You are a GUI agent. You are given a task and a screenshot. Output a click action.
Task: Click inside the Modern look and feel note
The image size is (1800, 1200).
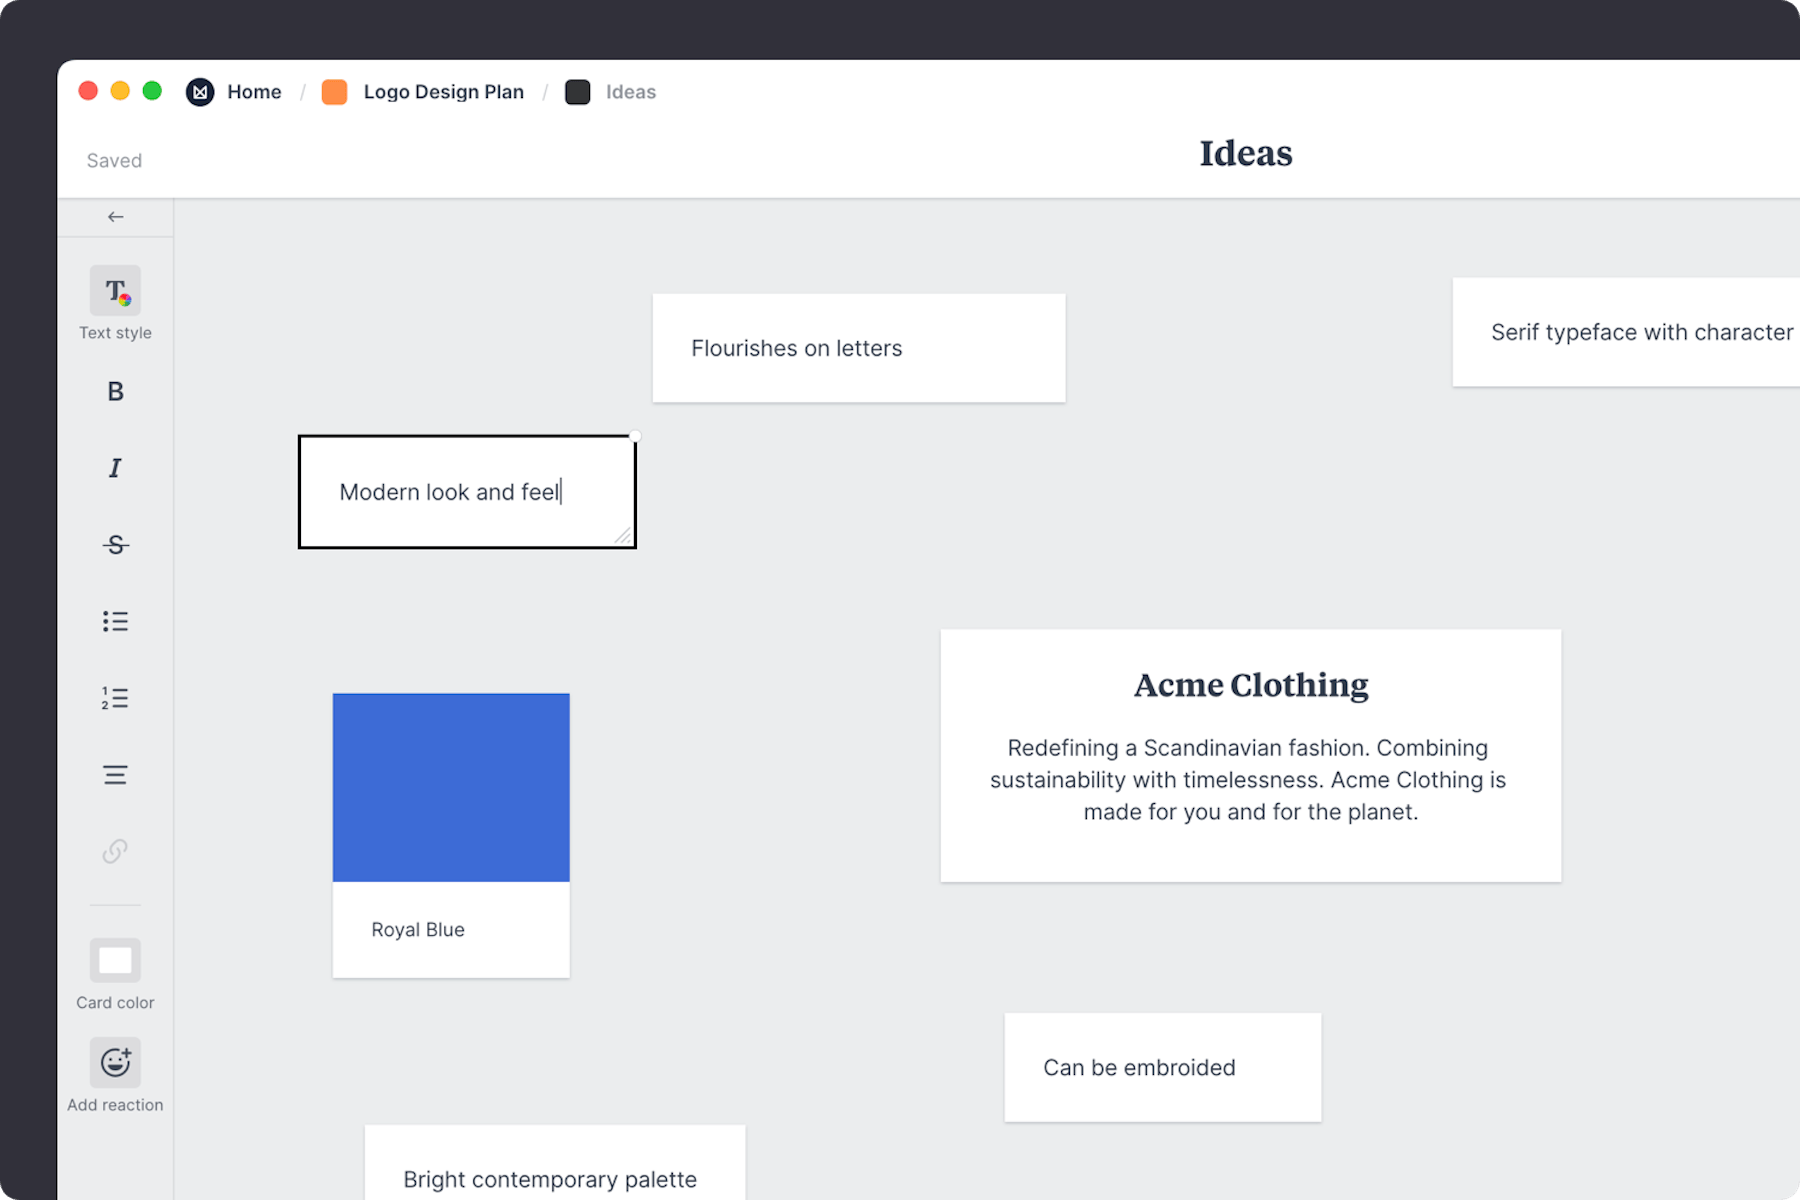click(x=466, y=491)
